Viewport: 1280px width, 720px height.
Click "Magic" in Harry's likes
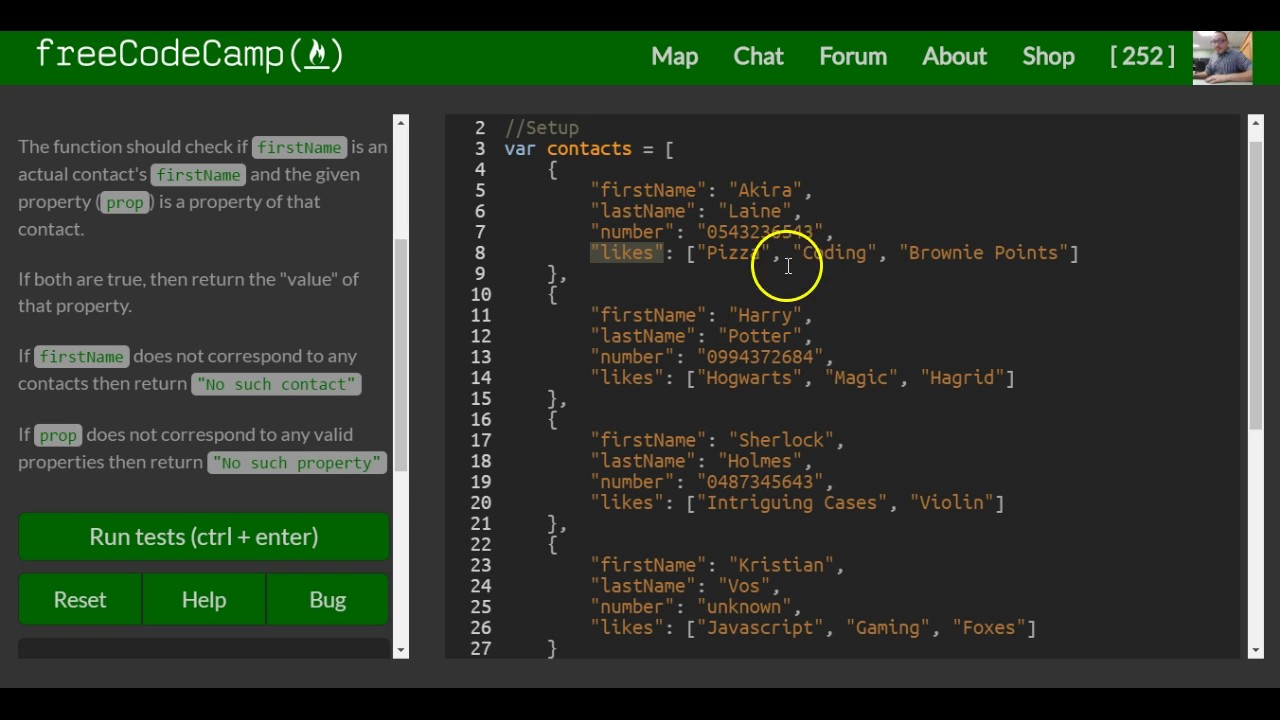(861, 378)
